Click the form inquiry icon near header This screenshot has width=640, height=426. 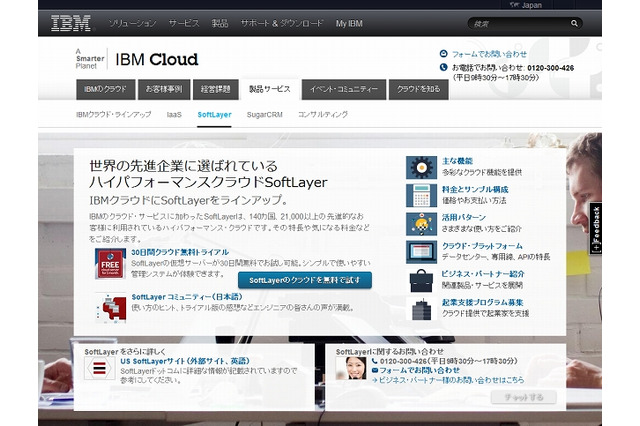(443, 53)
